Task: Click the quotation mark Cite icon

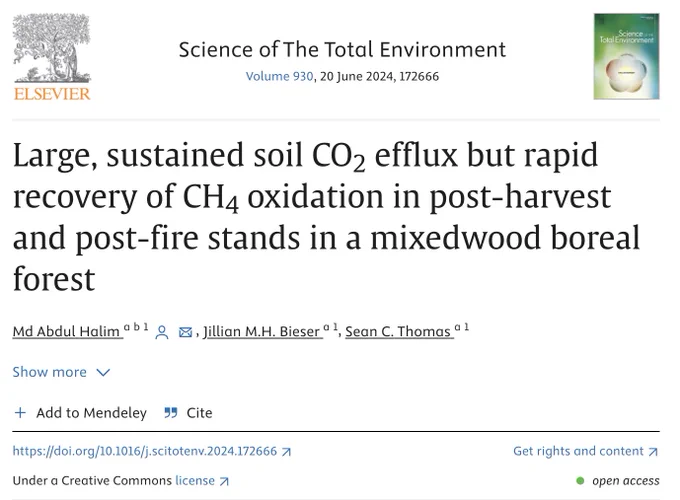Action: [171, 412]
